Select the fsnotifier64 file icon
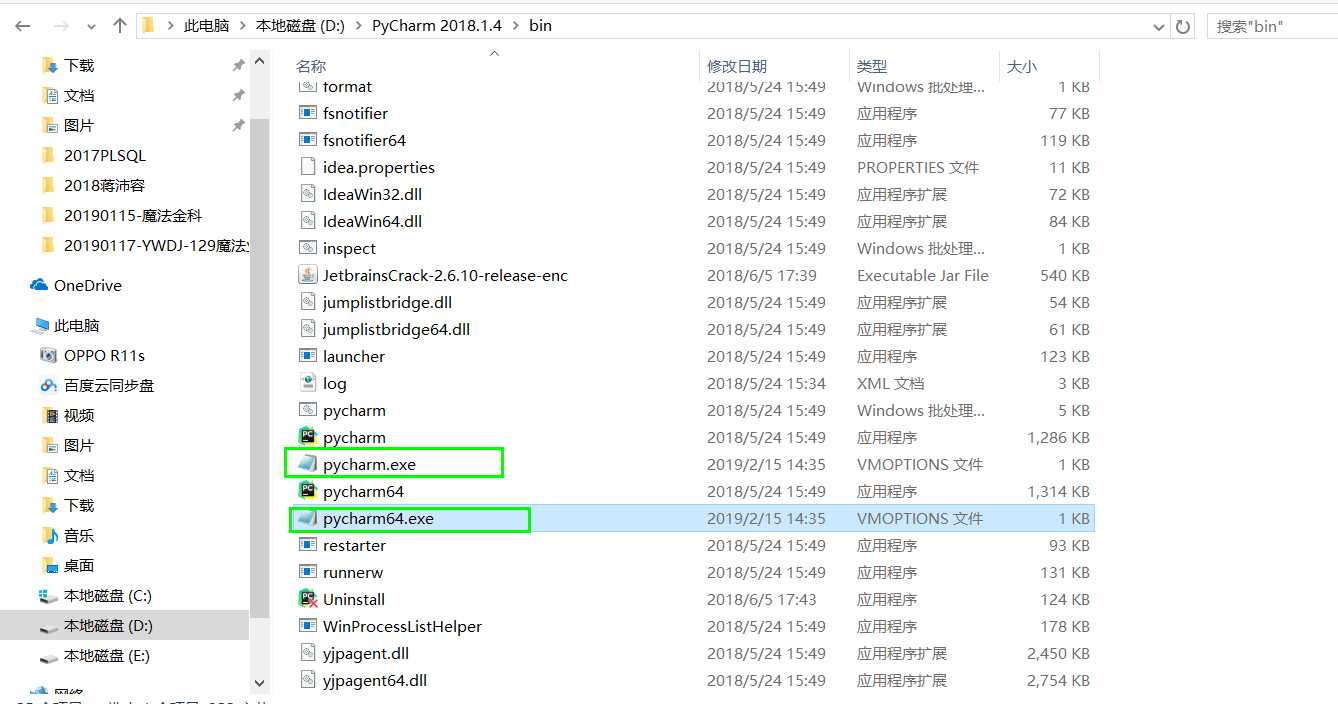 [x=308, y=140]
